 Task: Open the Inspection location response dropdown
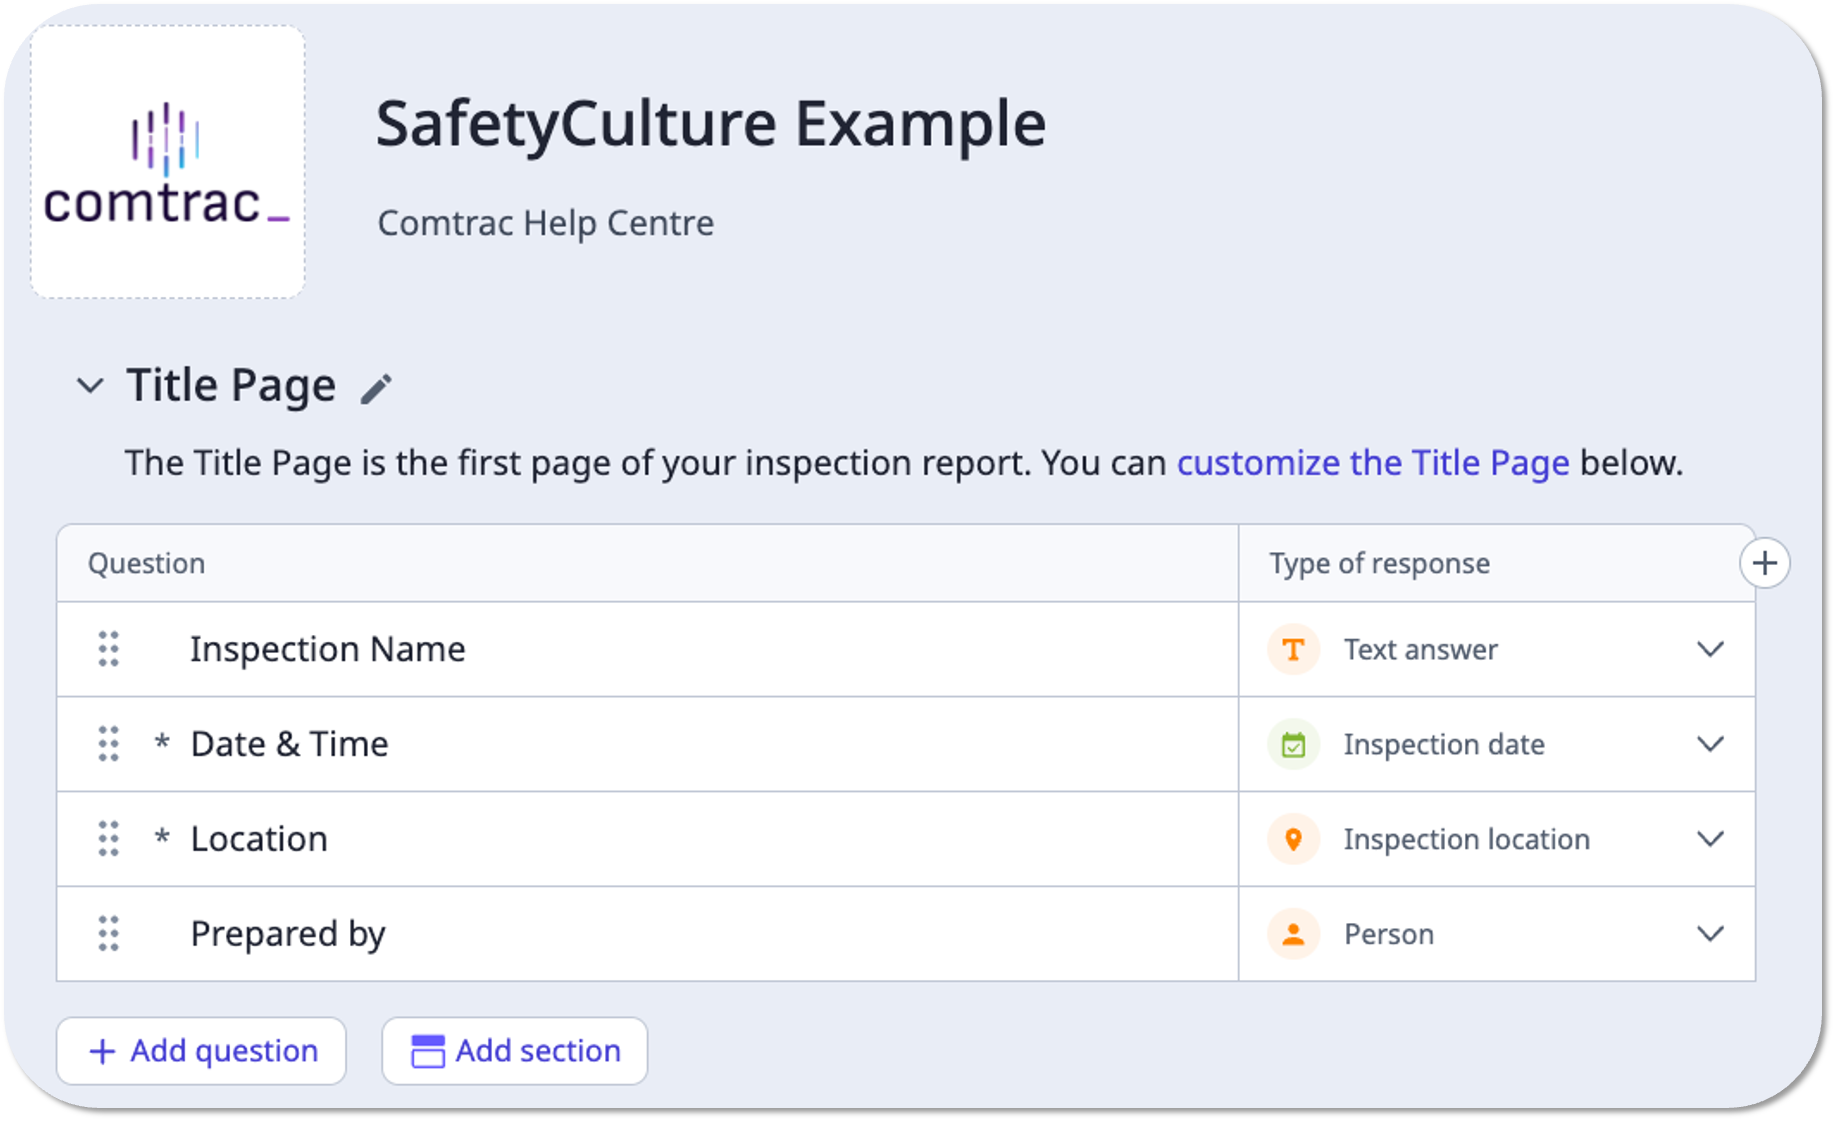coord(1710,839)
